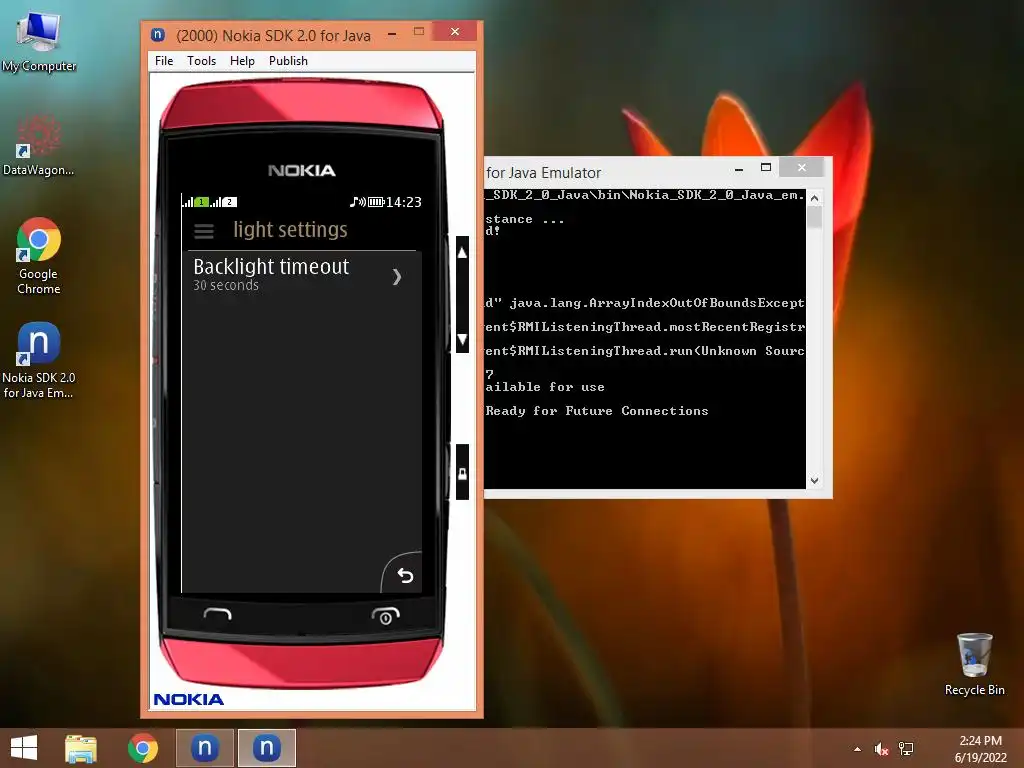
Task: Click the lock key on phone side
Action: [x=462, y=473]
